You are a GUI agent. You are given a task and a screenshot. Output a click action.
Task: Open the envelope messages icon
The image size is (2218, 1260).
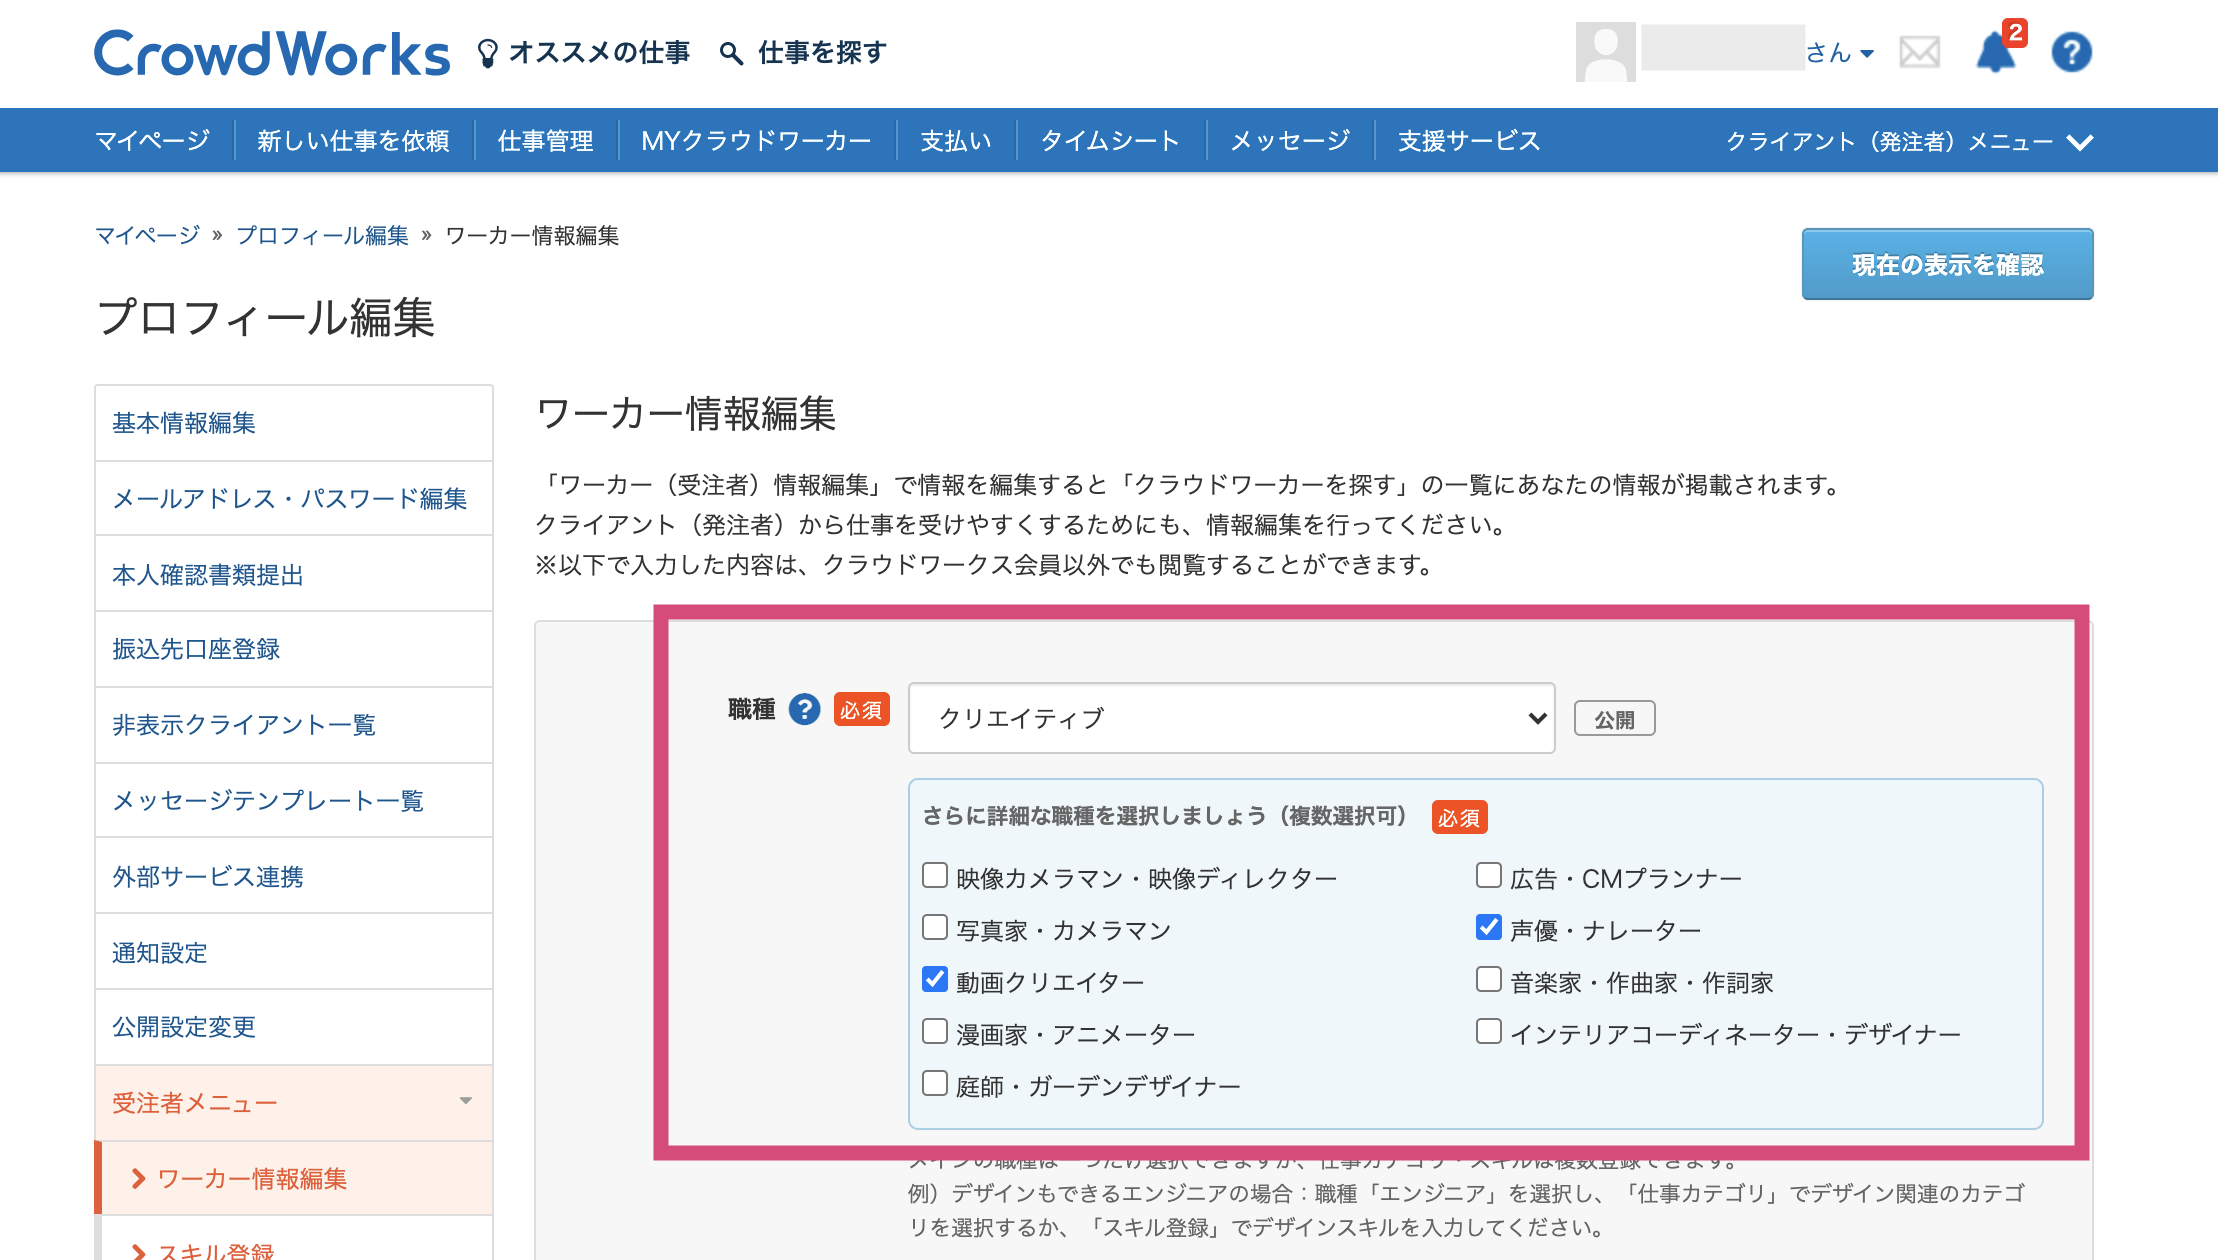pos(1919,52)
